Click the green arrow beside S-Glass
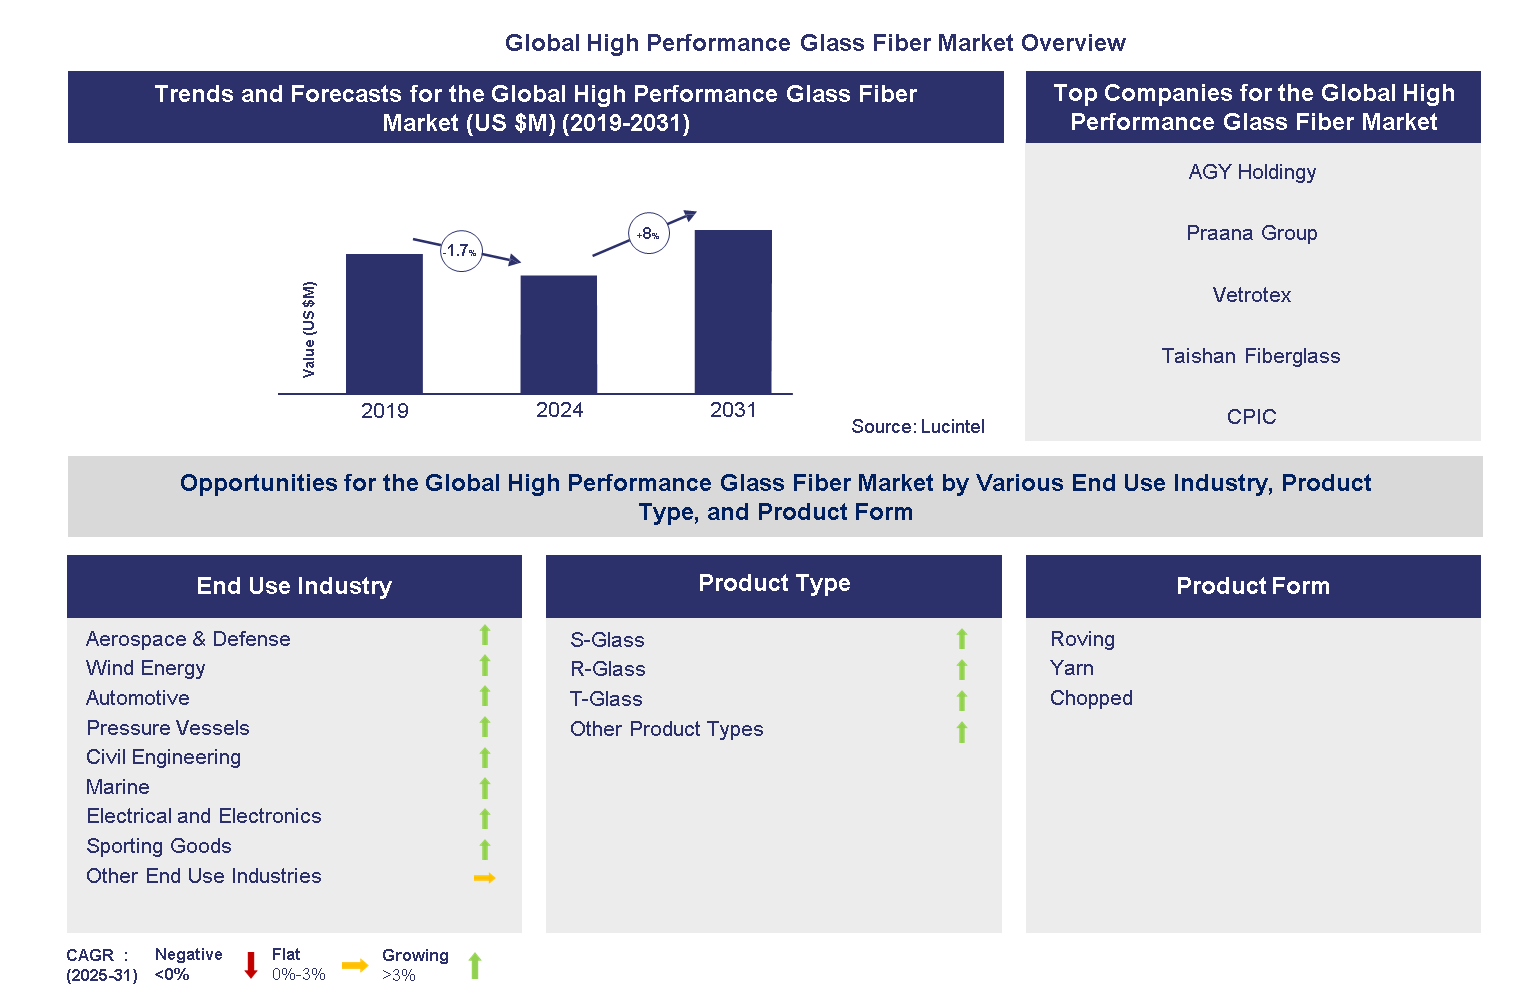The width and height of the screenshot is (1536, 1008). (962, 639)
